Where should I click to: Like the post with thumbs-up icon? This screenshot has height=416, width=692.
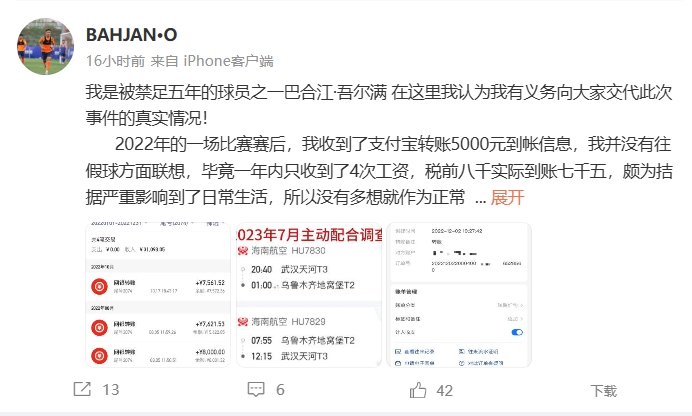pos(418,390)
